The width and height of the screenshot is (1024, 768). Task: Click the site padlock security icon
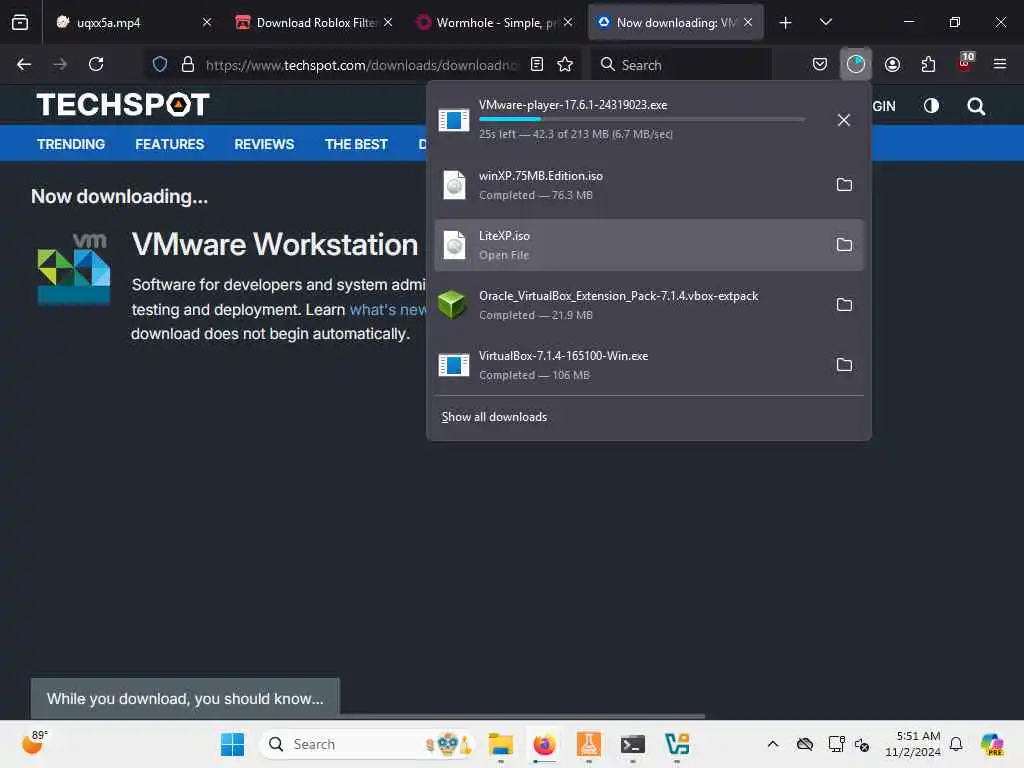click(187, 65)
